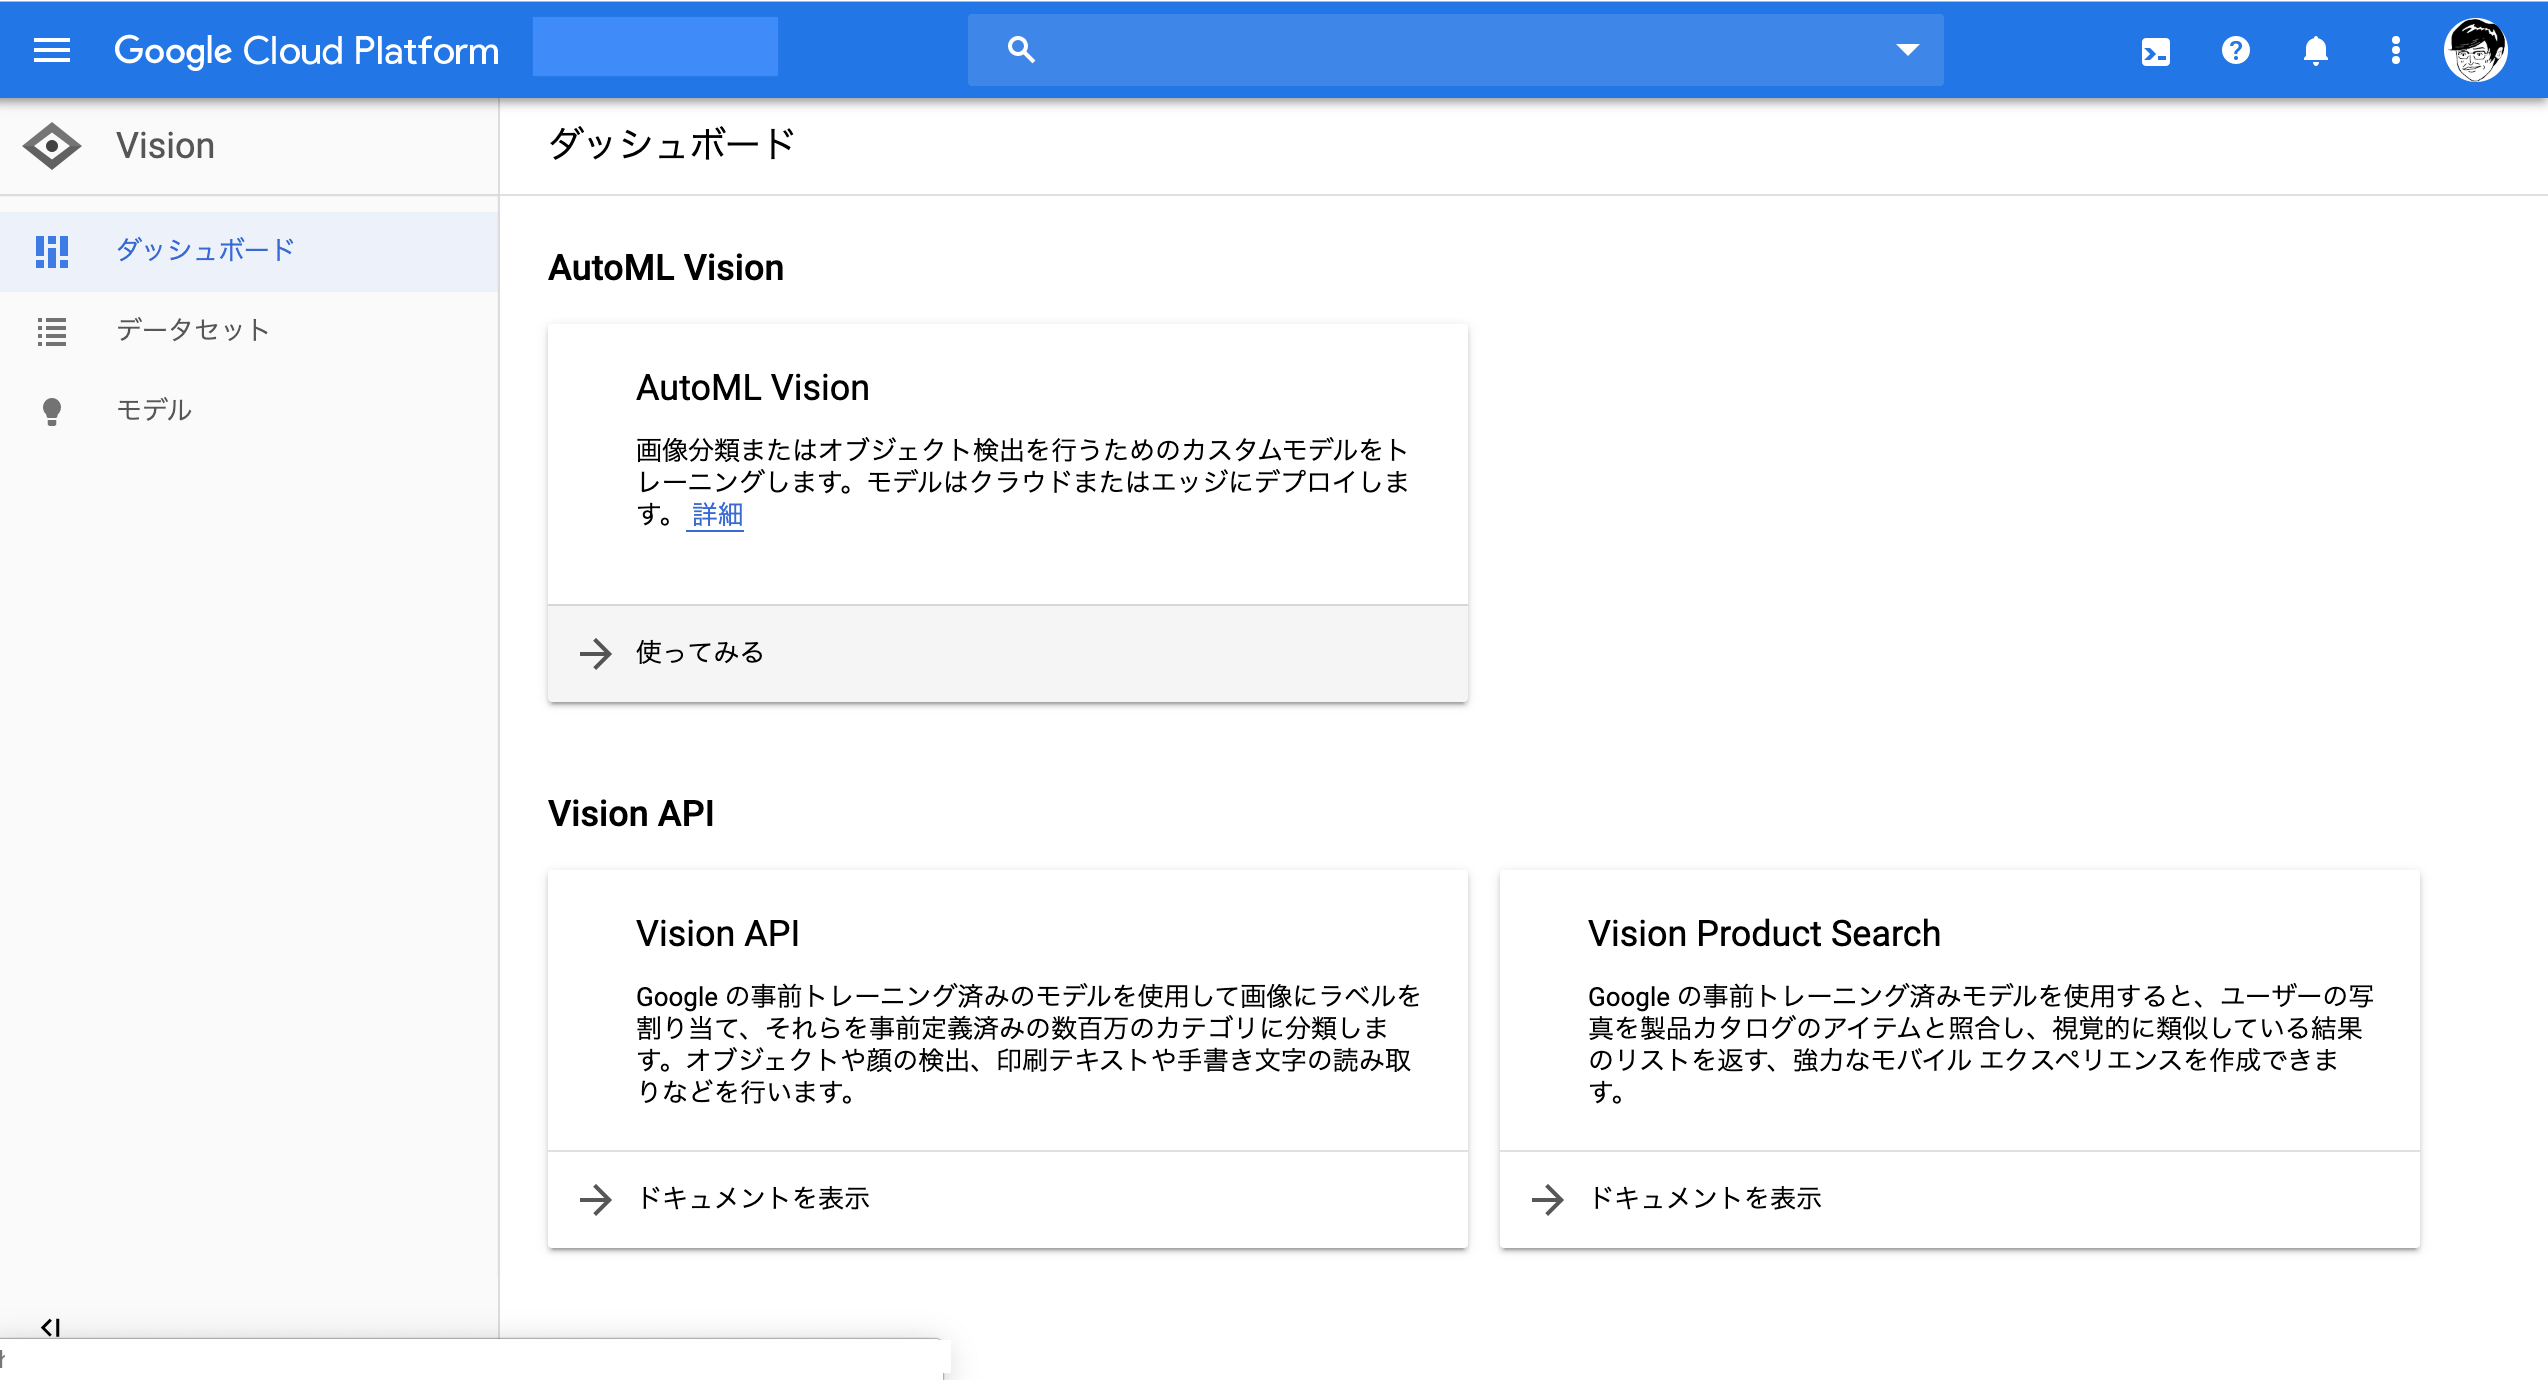
Task: Click arrow icon in Vision API card footer
Action: pos(595,1199)
